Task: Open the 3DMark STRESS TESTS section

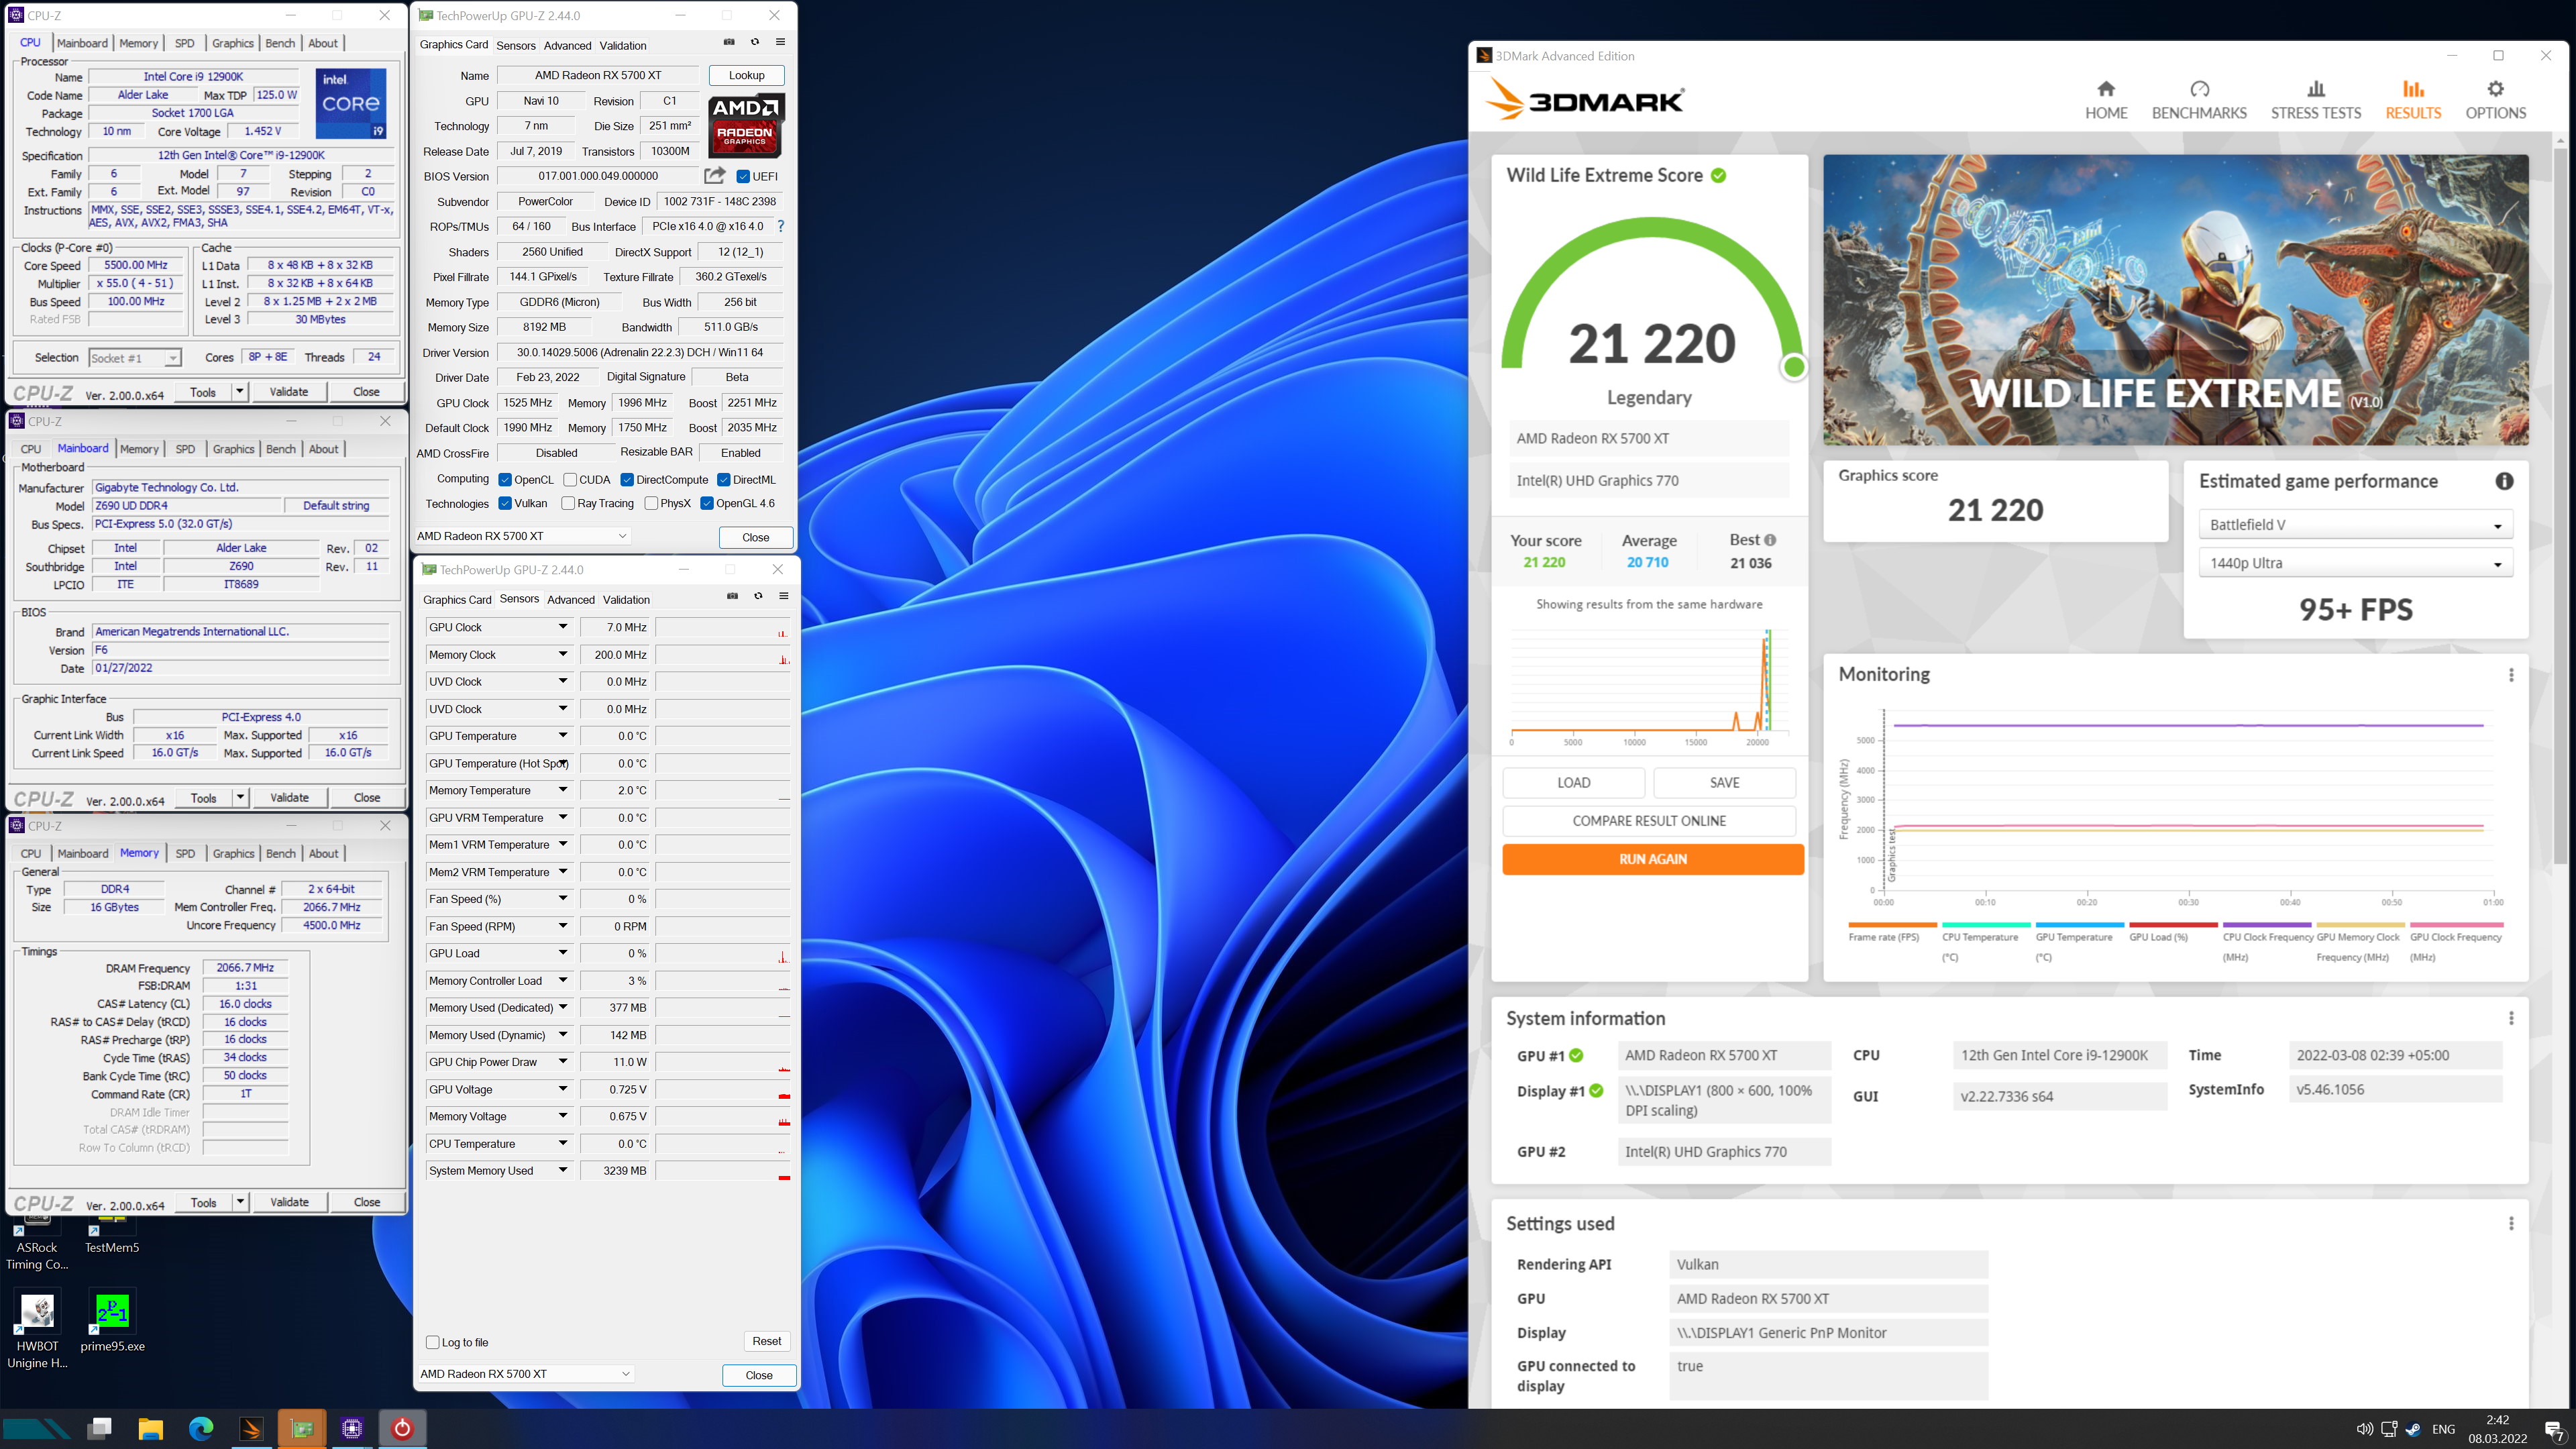Action: 2316,100
